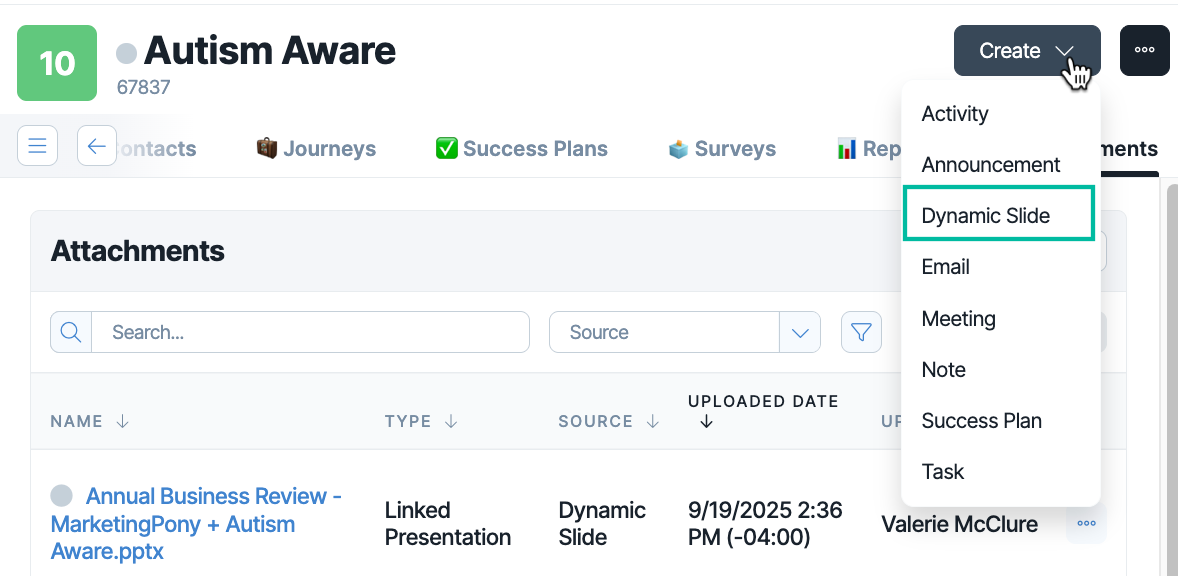Collapse the Create dropdown button

point(1027,50)
